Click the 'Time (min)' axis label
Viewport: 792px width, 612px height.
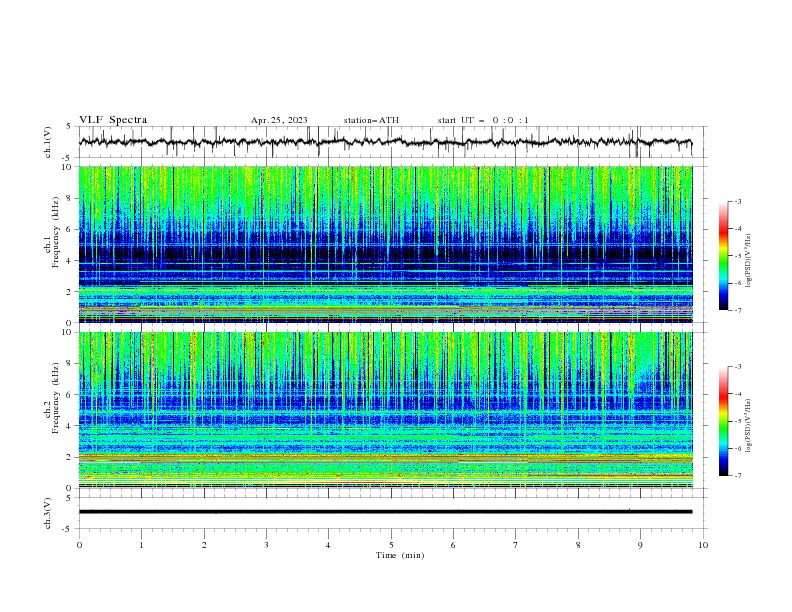tap(400, 555)
